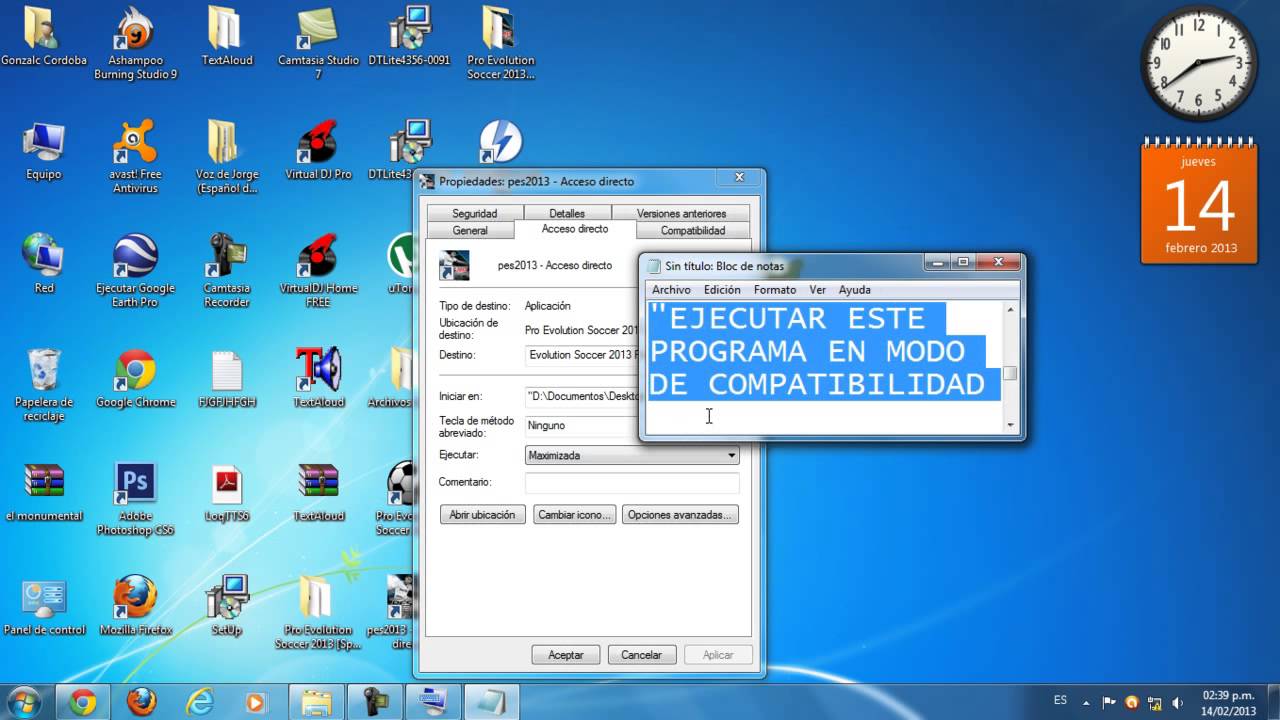
Task: Click Cancelar in the properties dialog
Action: coord(641,655)
